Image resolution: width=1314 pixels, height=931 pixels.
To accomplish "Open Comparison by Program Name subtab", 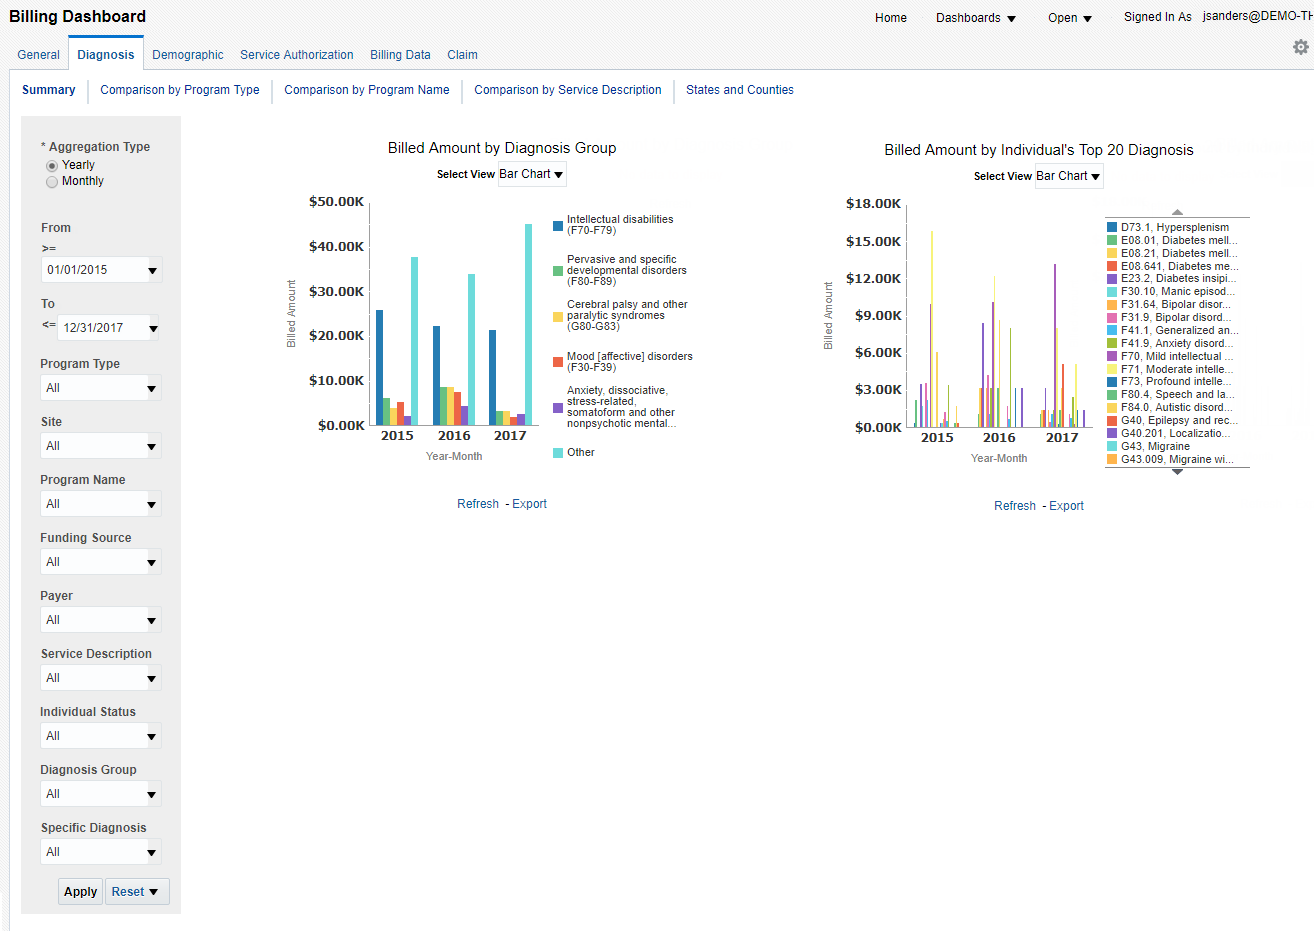I will (x=367, y=90).
